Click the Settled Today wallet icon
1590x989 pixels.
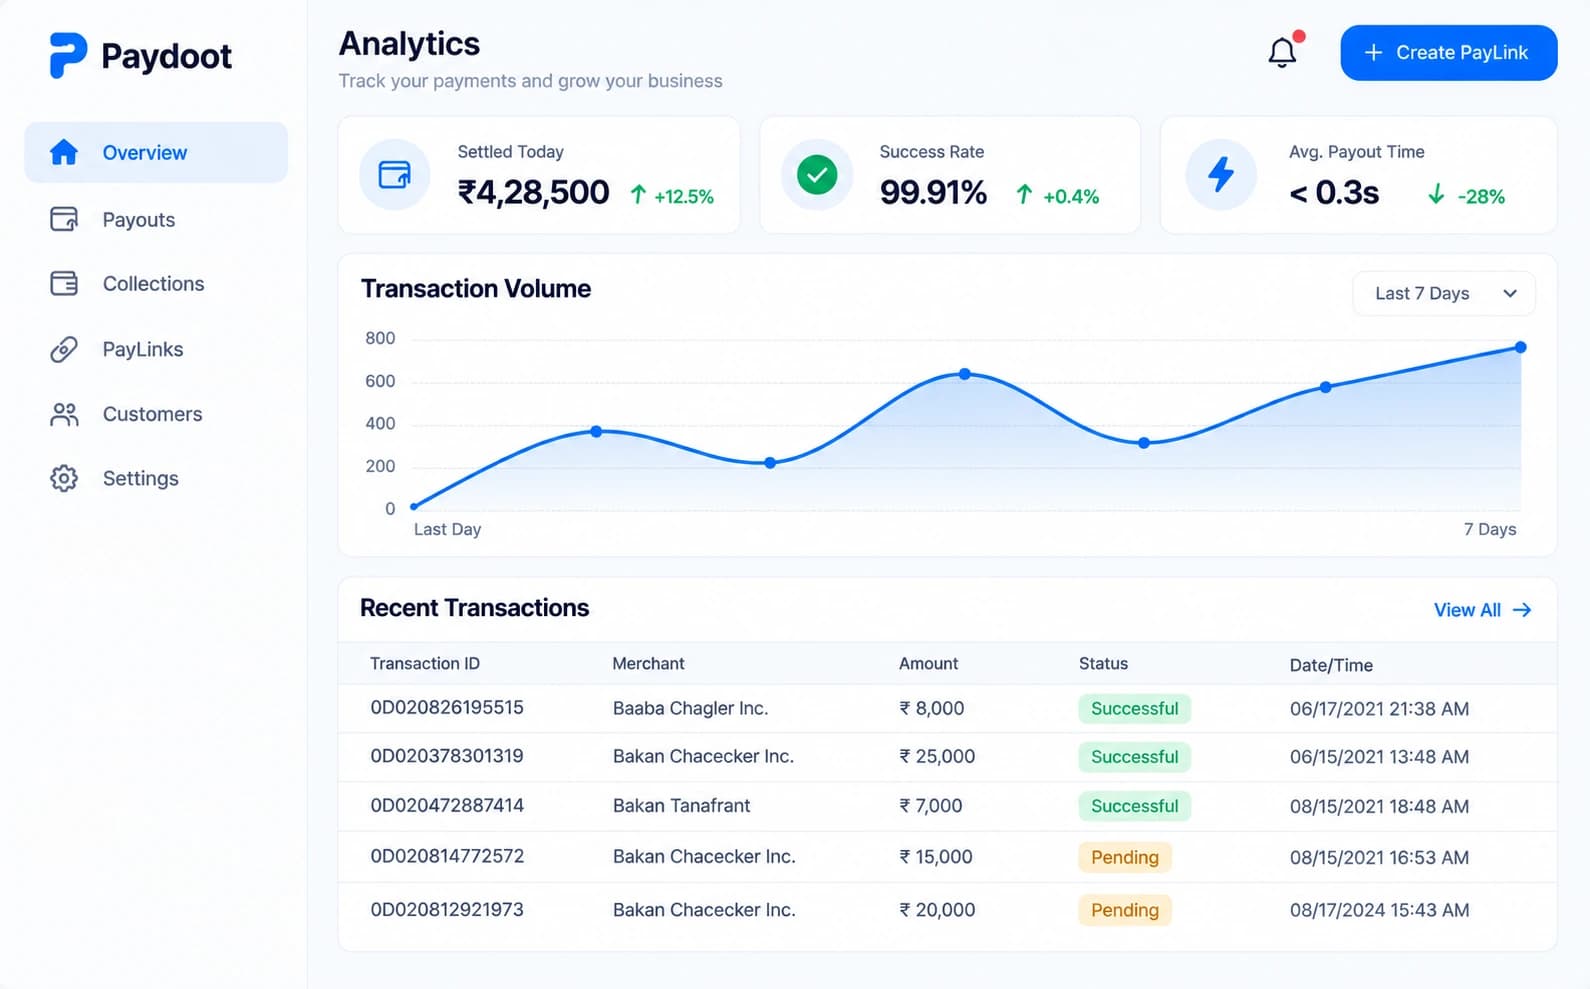click(395, 174)
